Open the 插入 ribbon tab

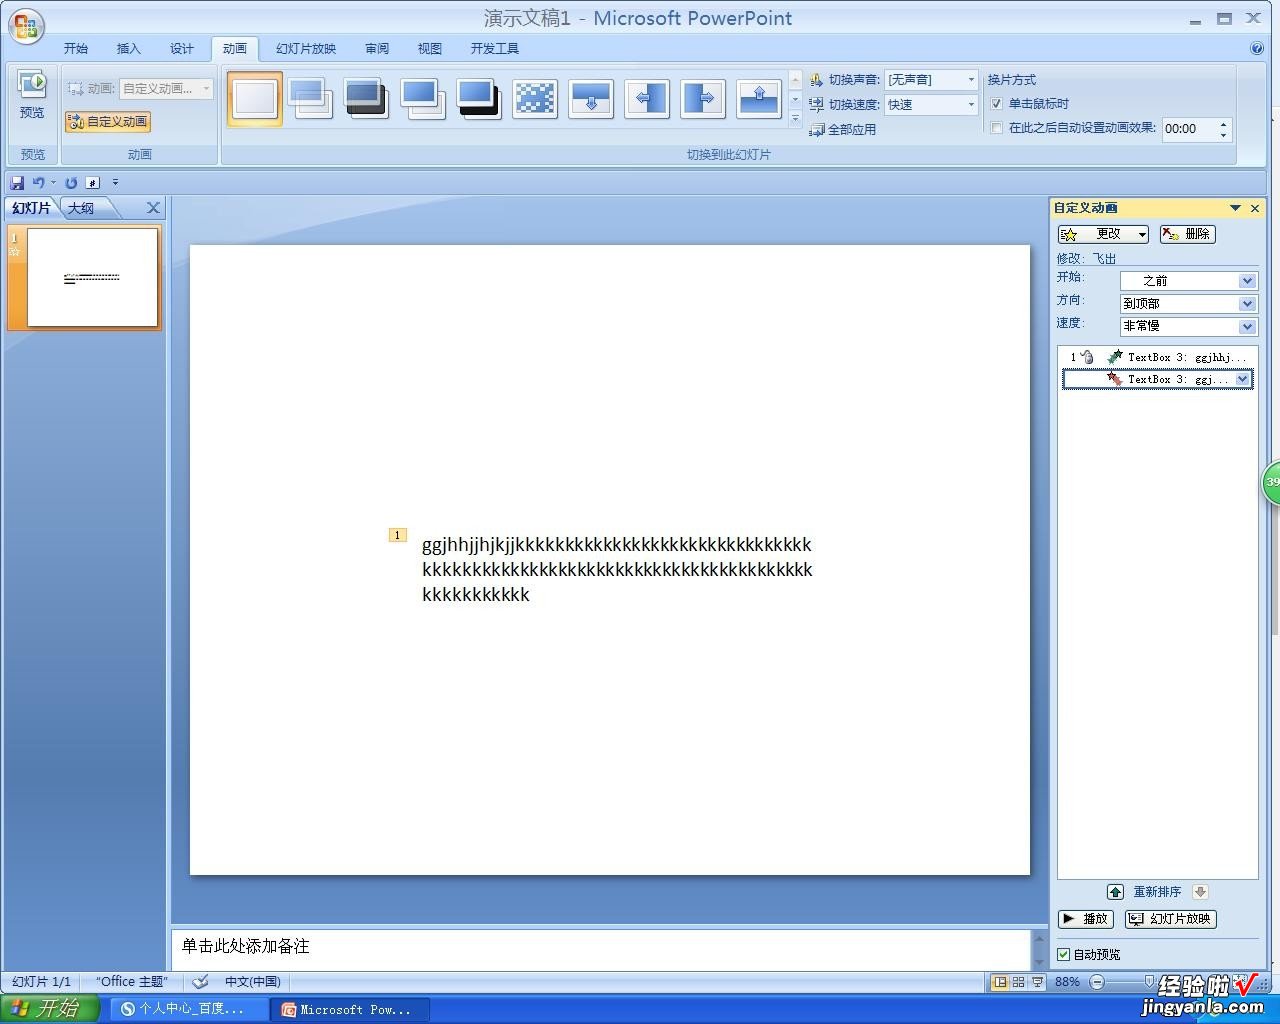coord(129,48)
